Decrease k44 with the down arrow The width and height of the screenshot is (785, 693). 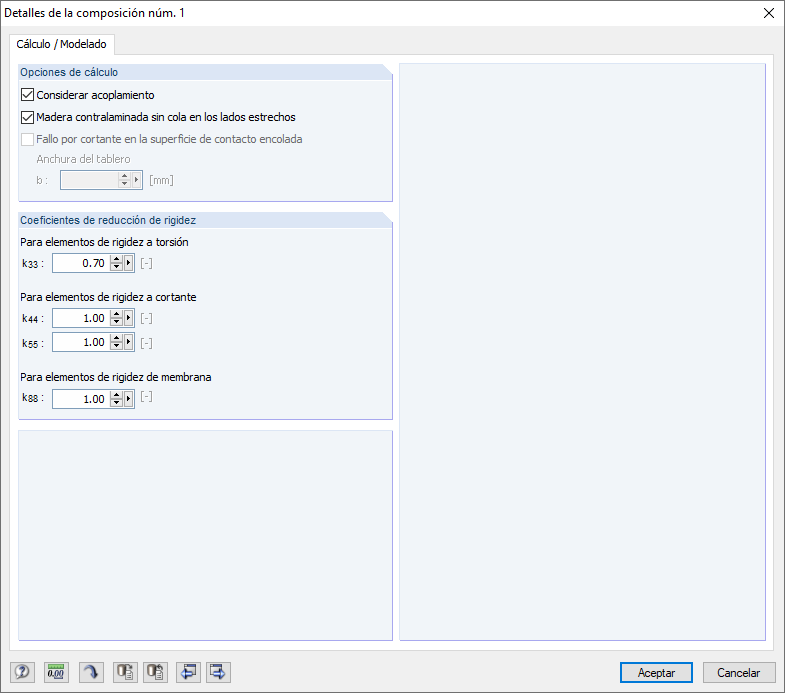[x=117, y=322]
